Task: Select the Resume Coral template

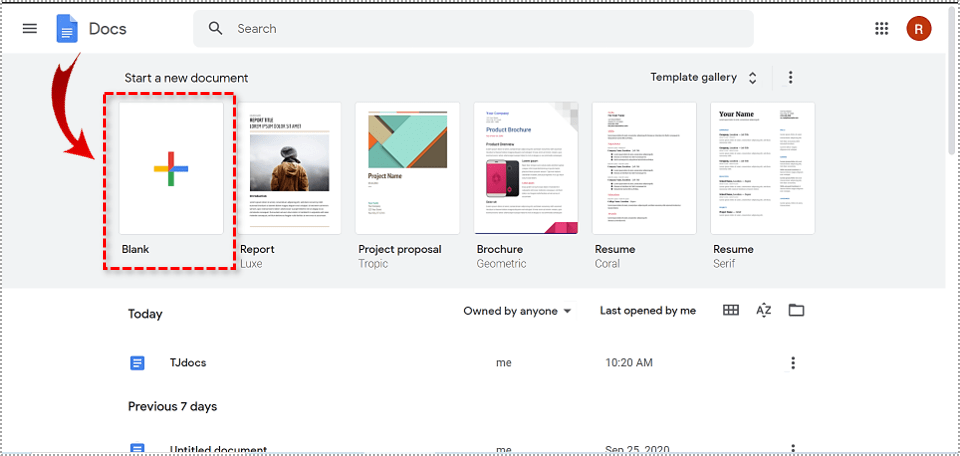Action: coord(644,168)
